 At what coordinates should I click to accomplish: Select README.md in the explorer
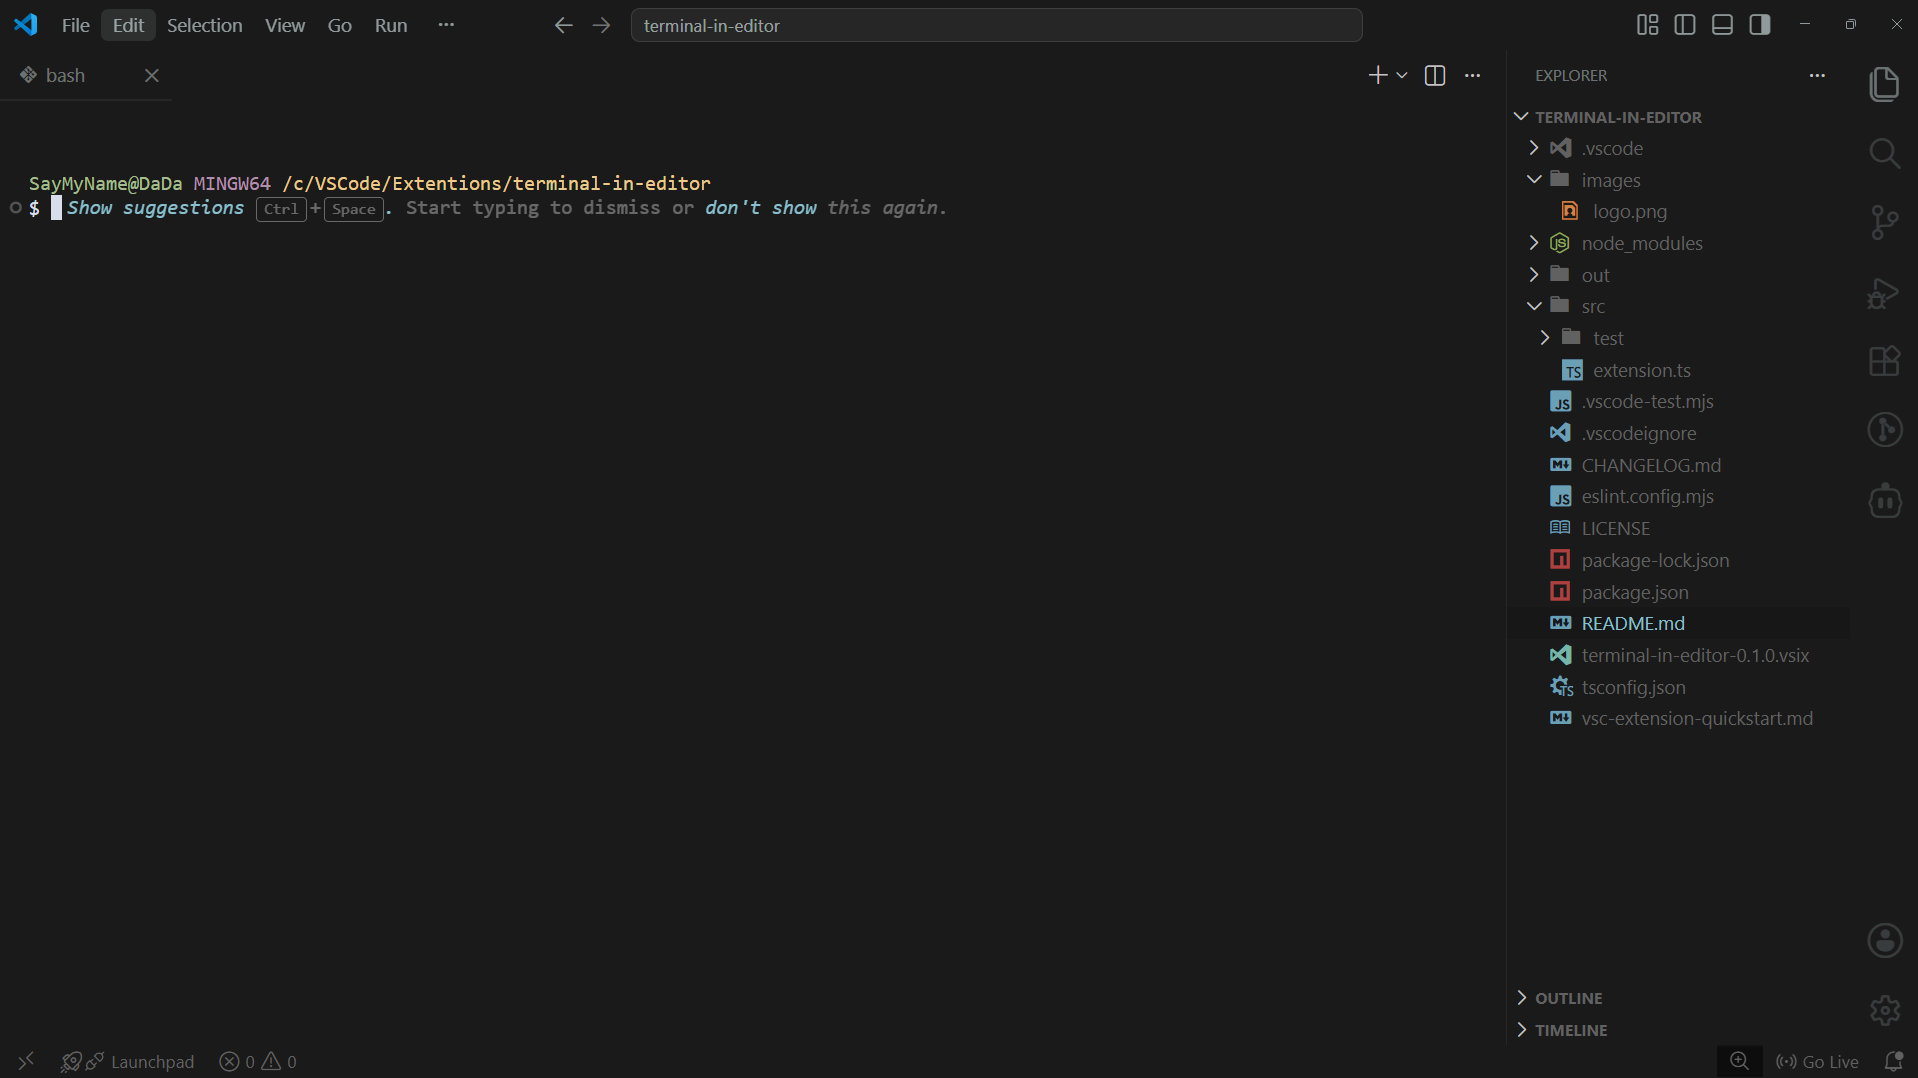point(1677,623)
